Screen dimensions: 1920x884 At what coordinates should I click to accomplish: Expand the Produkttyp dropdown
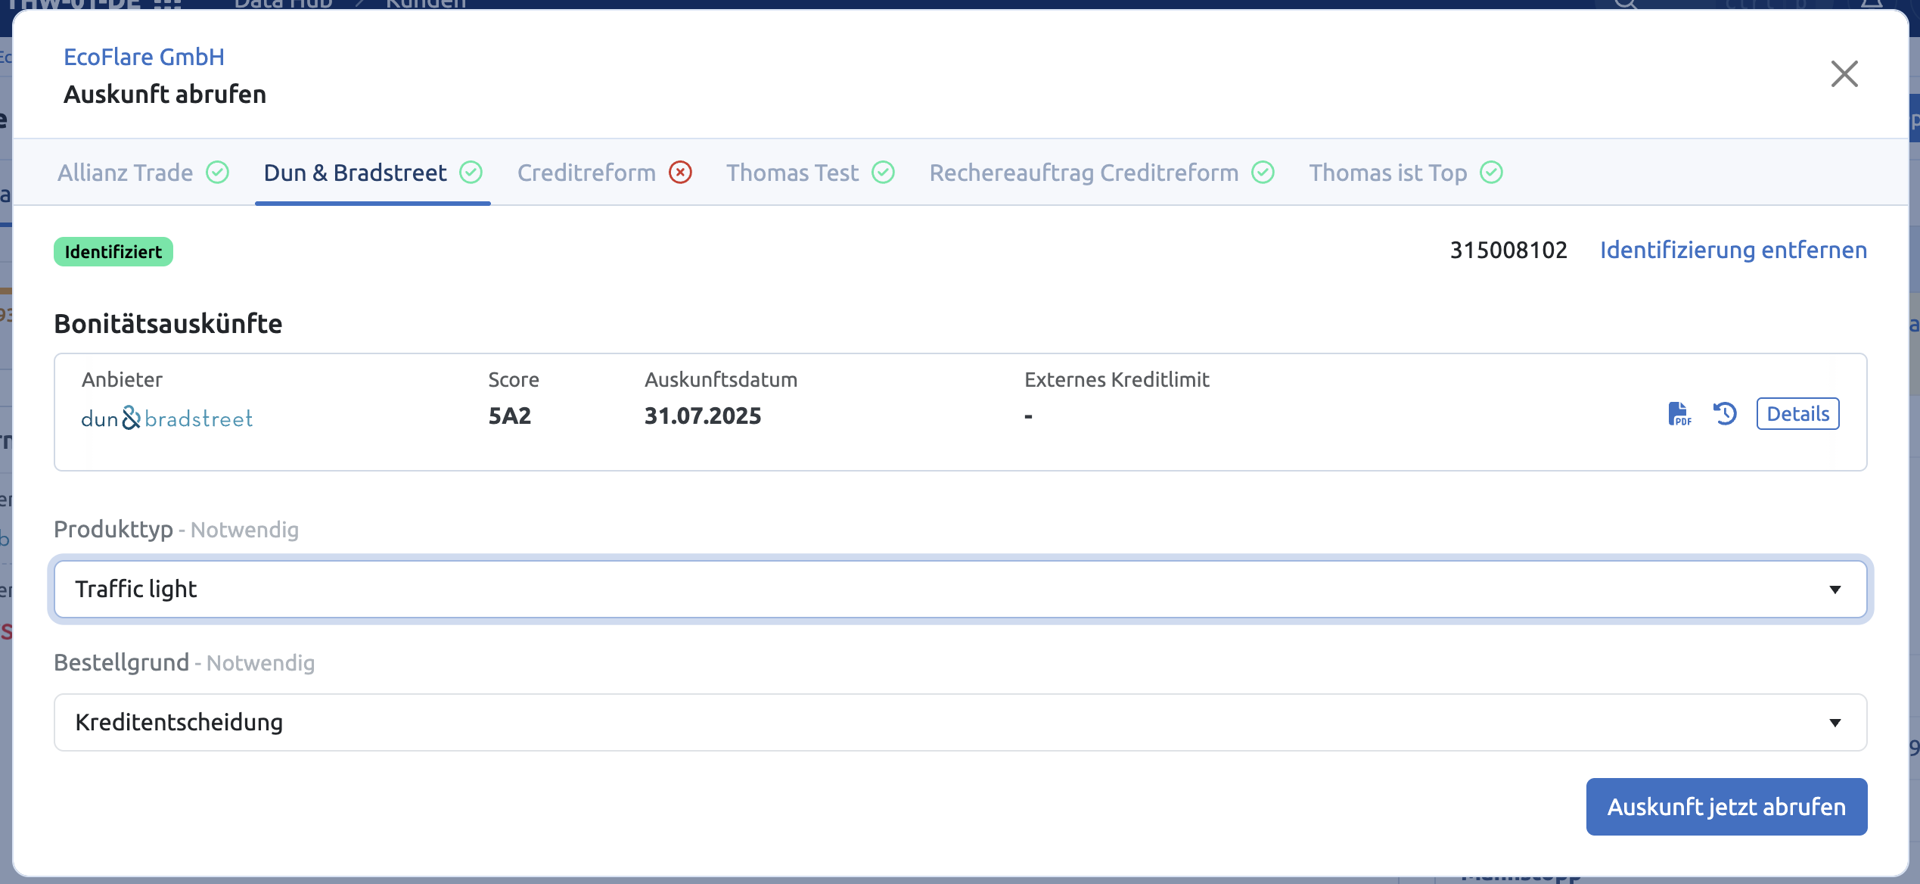tap(960, 589)
